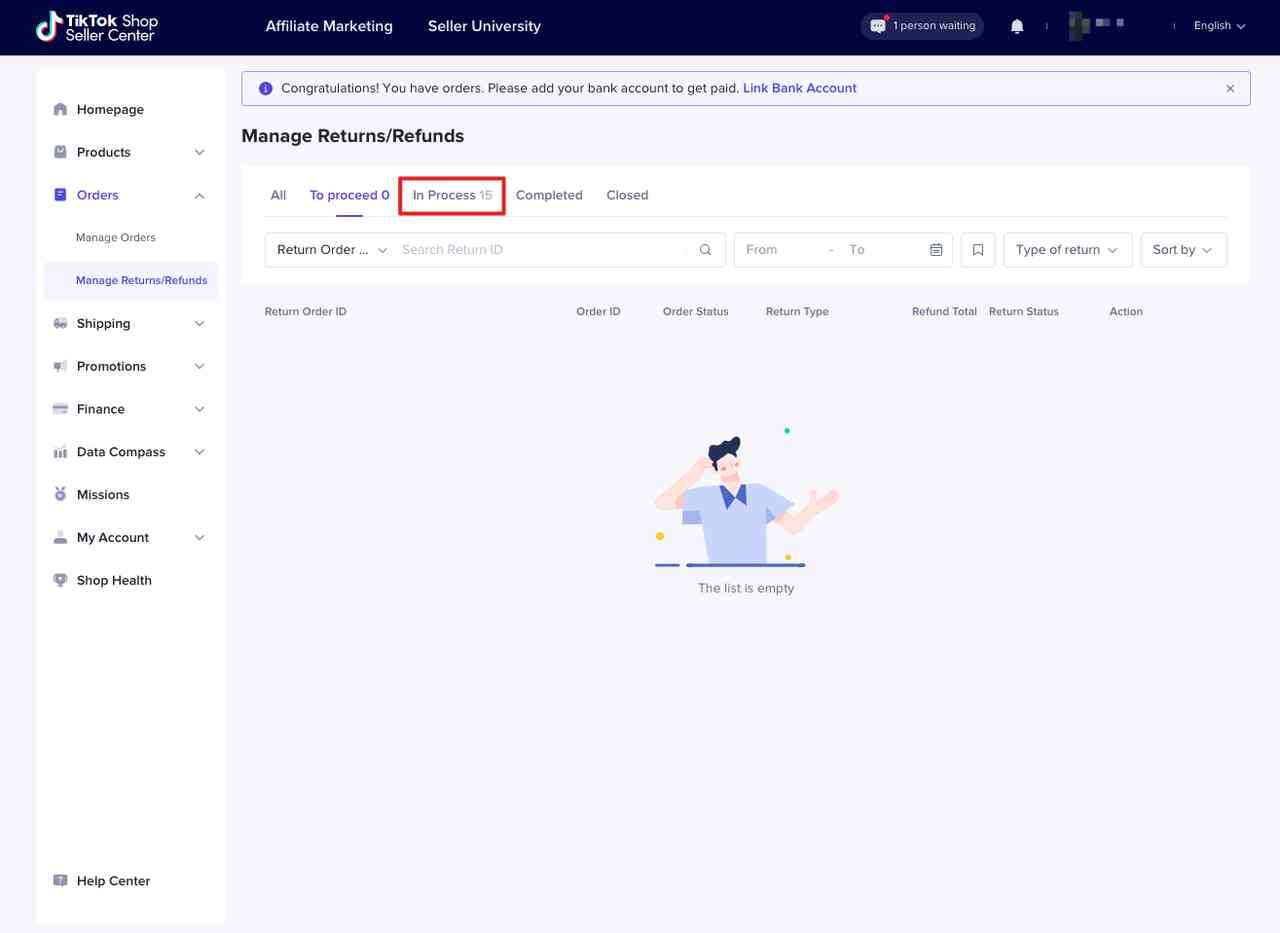The width and height of the screenshot is (1280, 933).
Task: Collapse the Orders sidebar section
Action: tap(199, 196)
